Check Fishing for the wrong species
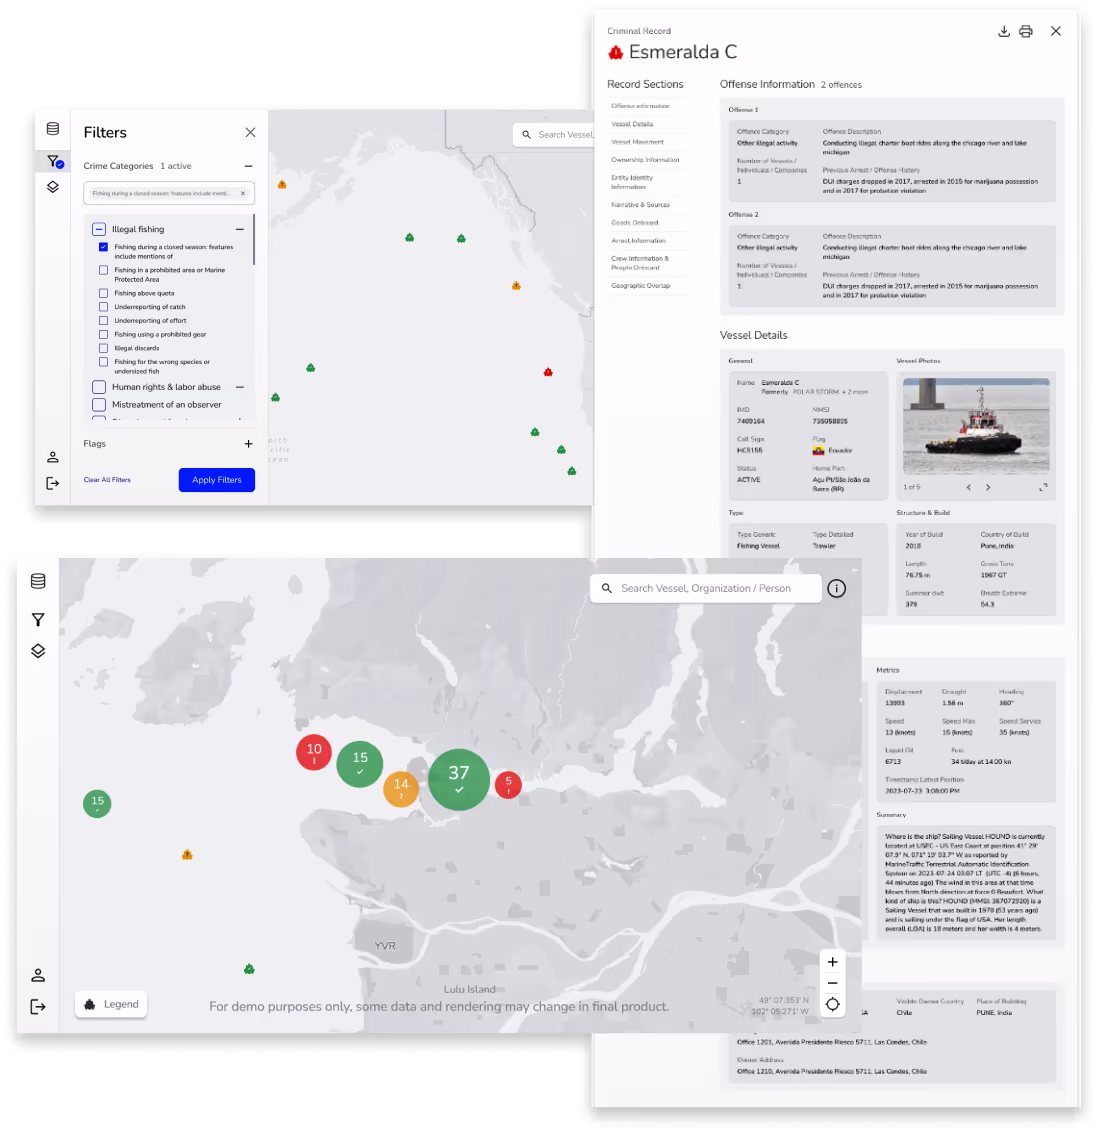 coord(103,362)
